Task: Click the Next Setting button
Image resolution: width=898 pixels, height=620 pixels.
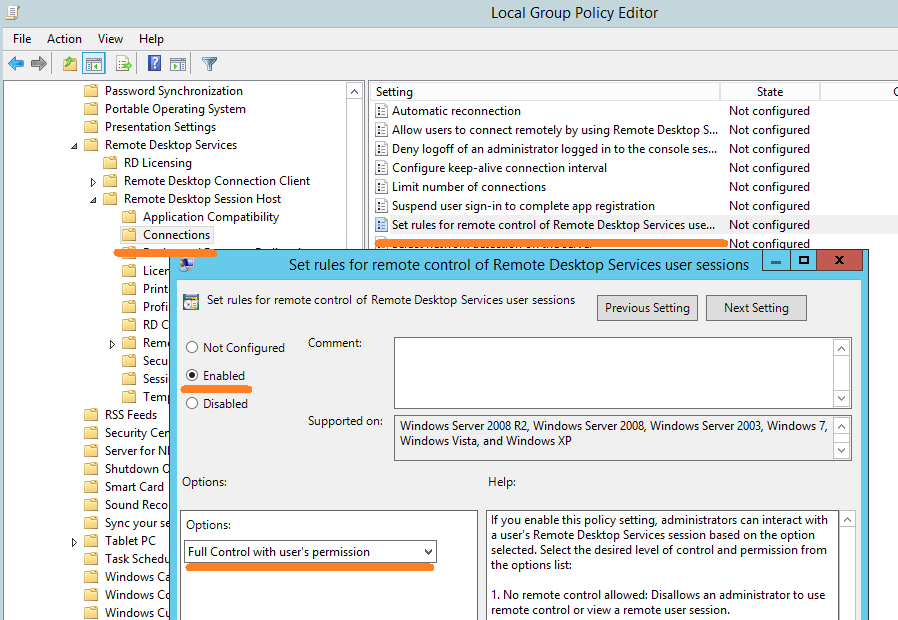Action: click(x=756, y=308)
